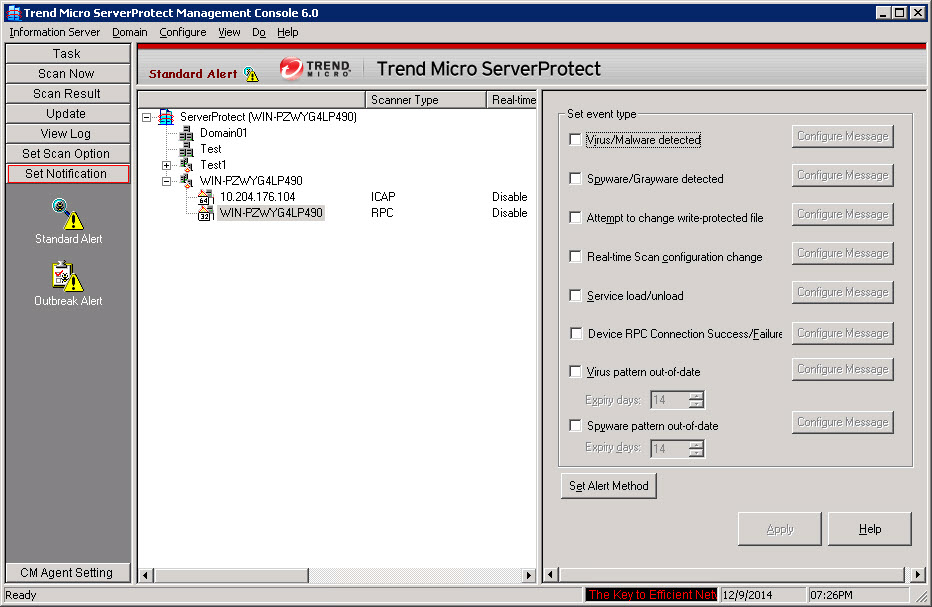Click the Apply button
The width and height of the screenshot is (932, 607).
[x=780, y=529]
